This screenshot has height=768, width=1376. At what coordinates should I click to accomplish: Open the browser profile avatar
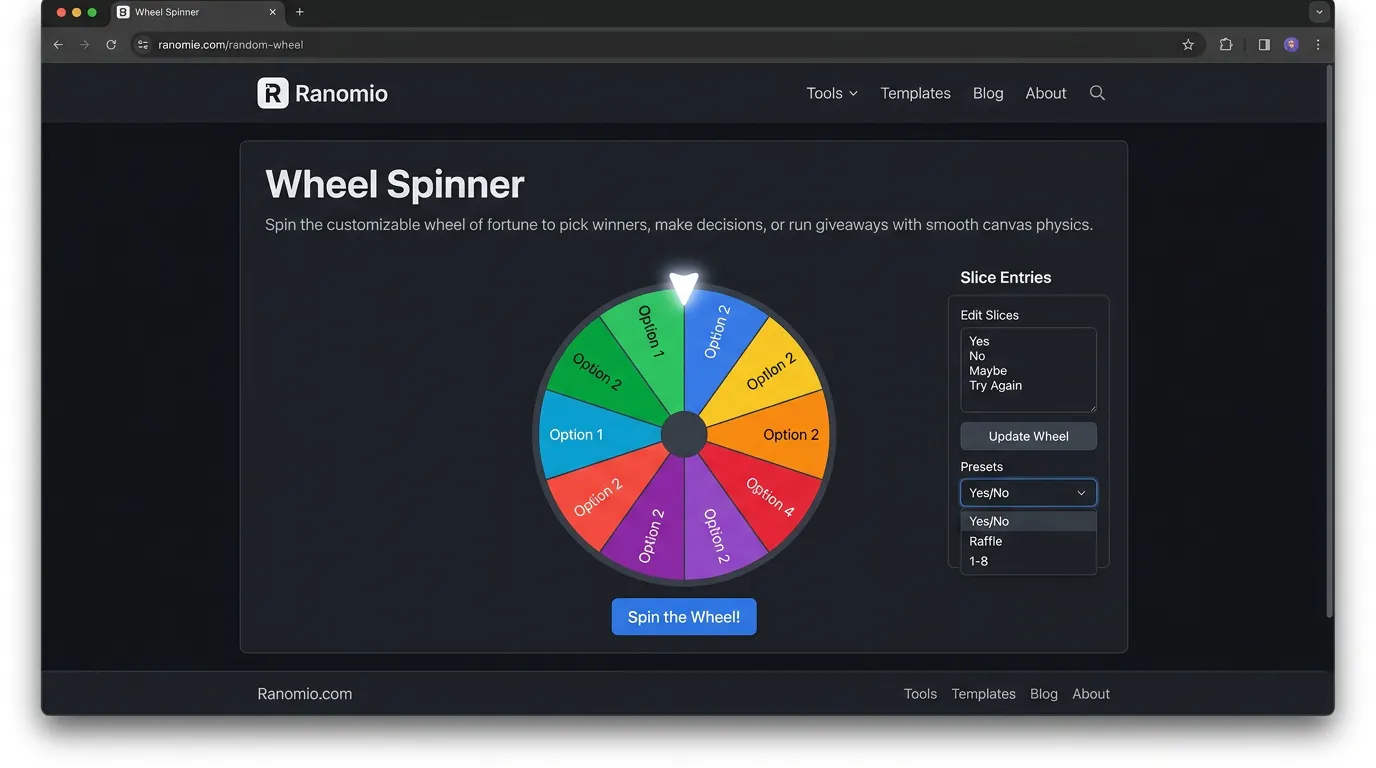tap(1291, 45)
